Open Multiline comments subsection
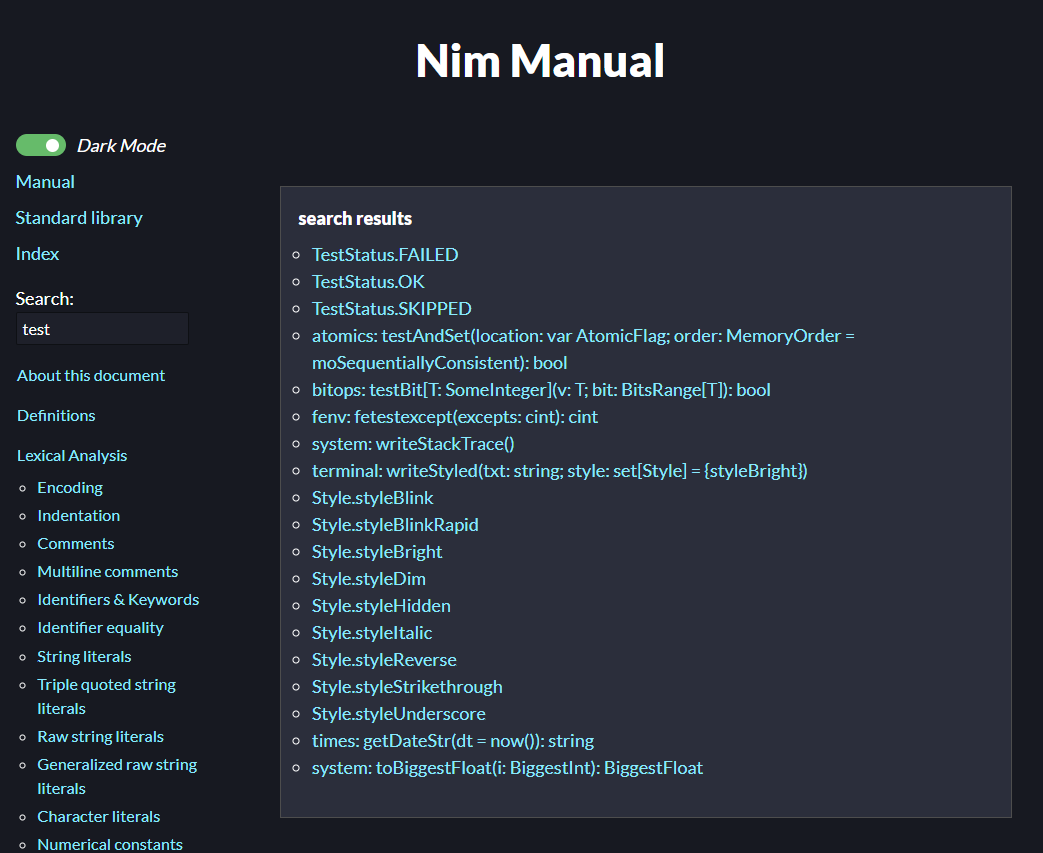 (108, 572)
